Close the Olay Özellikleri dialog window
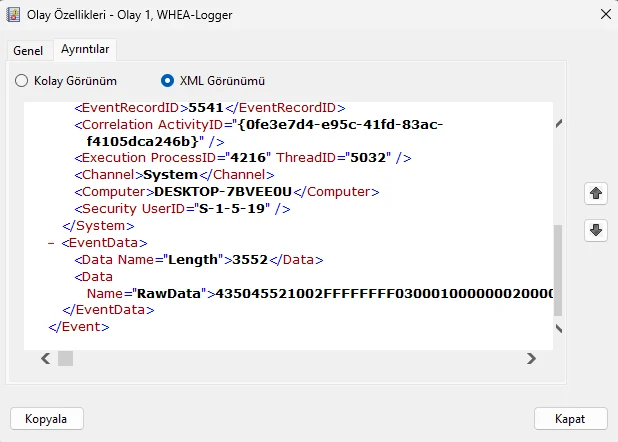Viewport: 618px width, 442px height. coord(605,15)
